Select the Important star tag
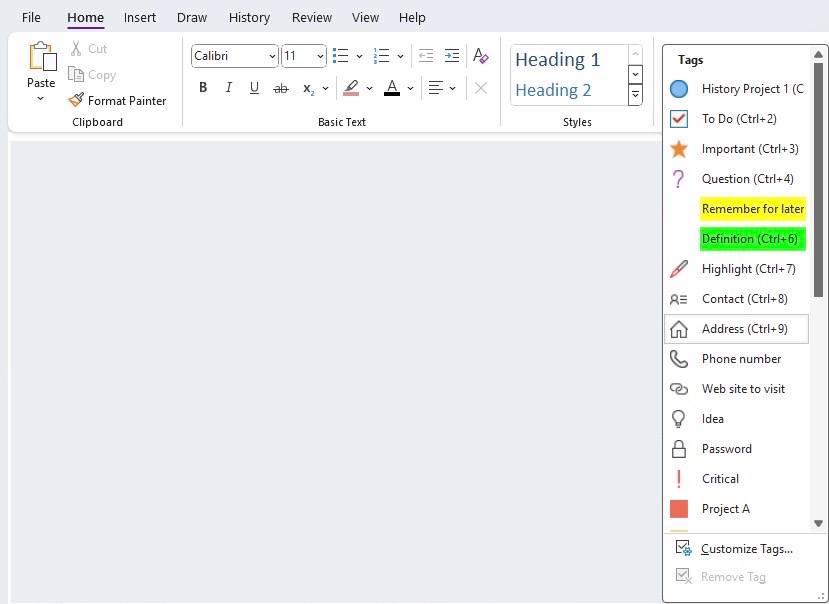Image resolution: width=829 pixels, height=604 pixels. [736, 149]
